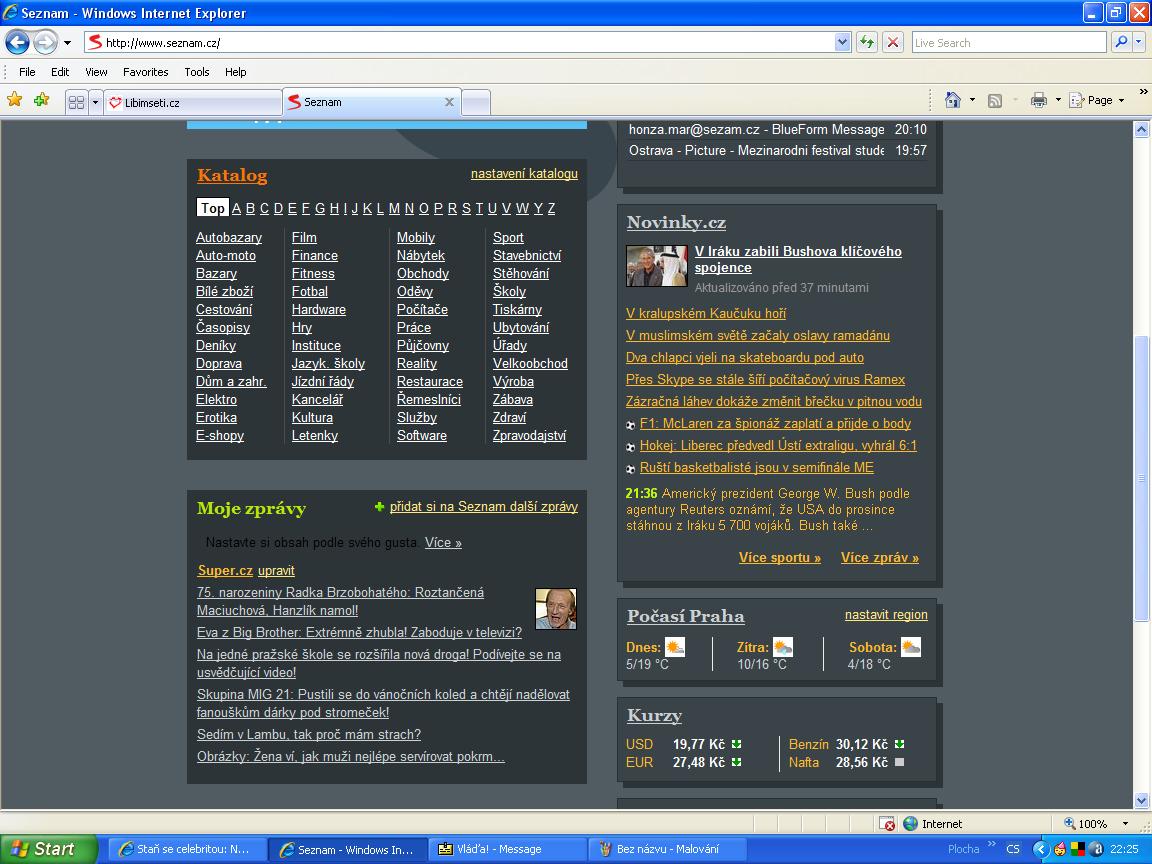Open the Edit menu
The height and width of the screenshot is (864, 1152).
pyautogui.click(x=60, y=72)
